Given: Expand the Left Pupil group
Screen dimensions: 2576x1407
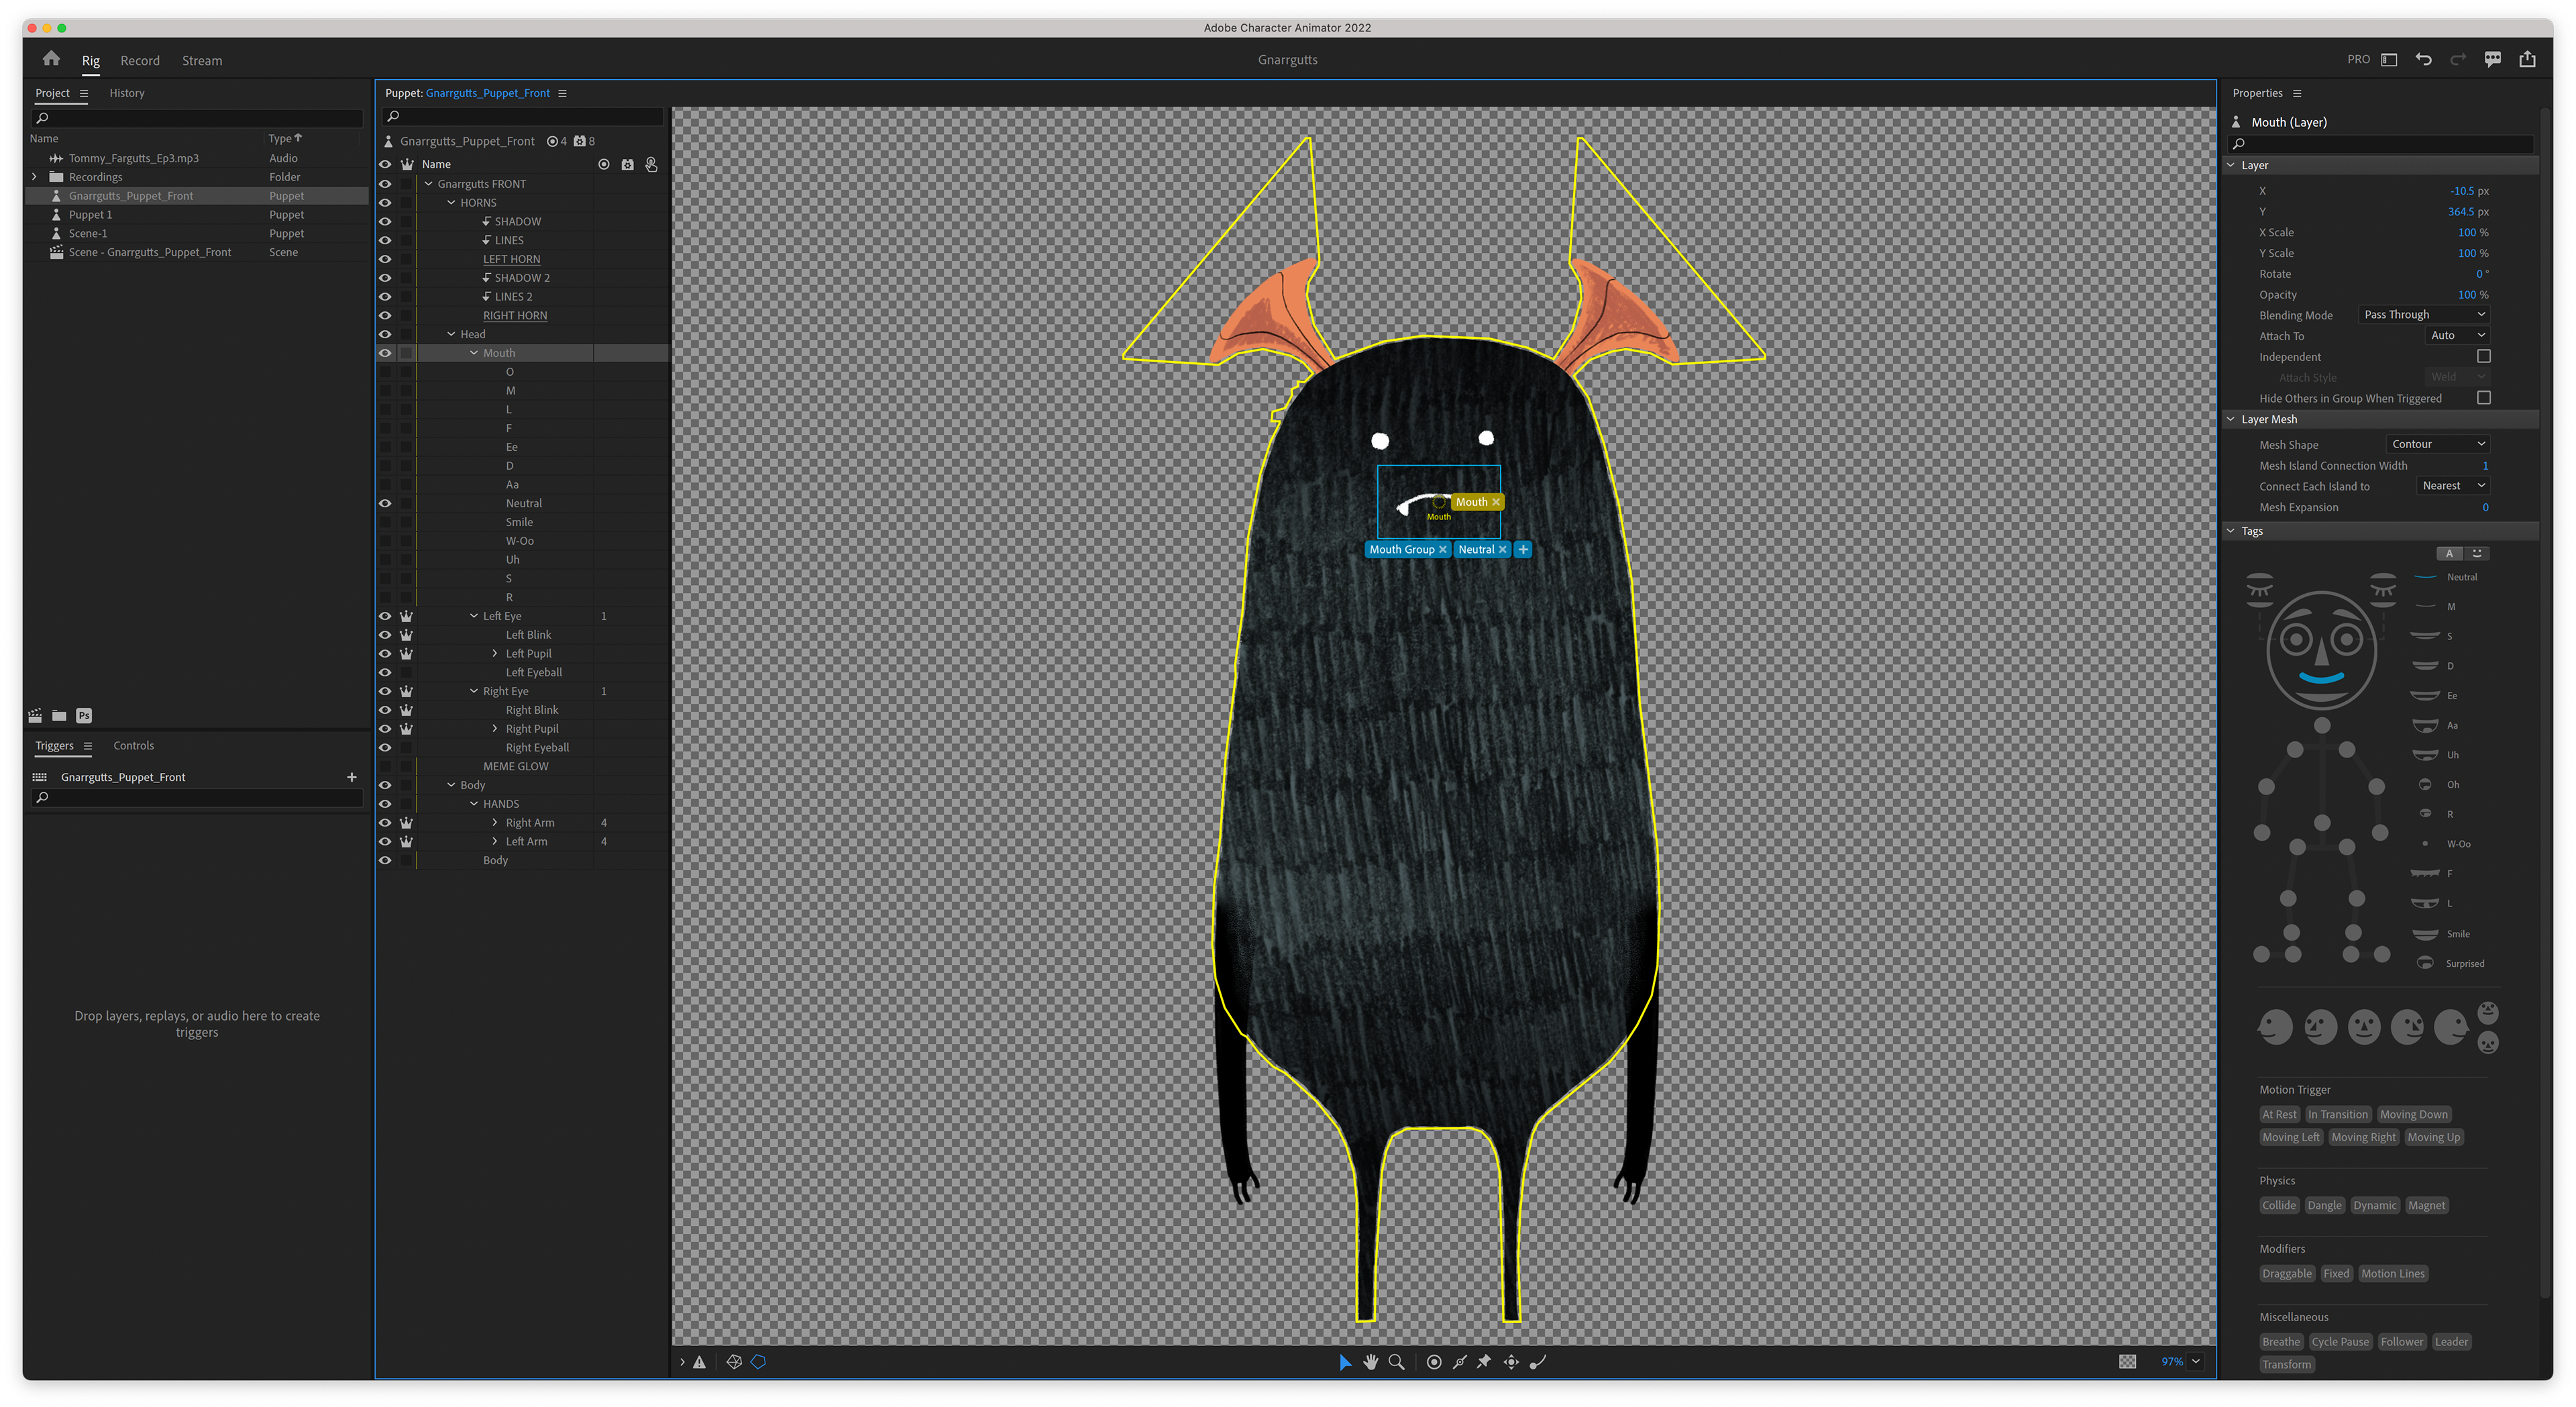Looking at the screenshot, I should point(495,654).
